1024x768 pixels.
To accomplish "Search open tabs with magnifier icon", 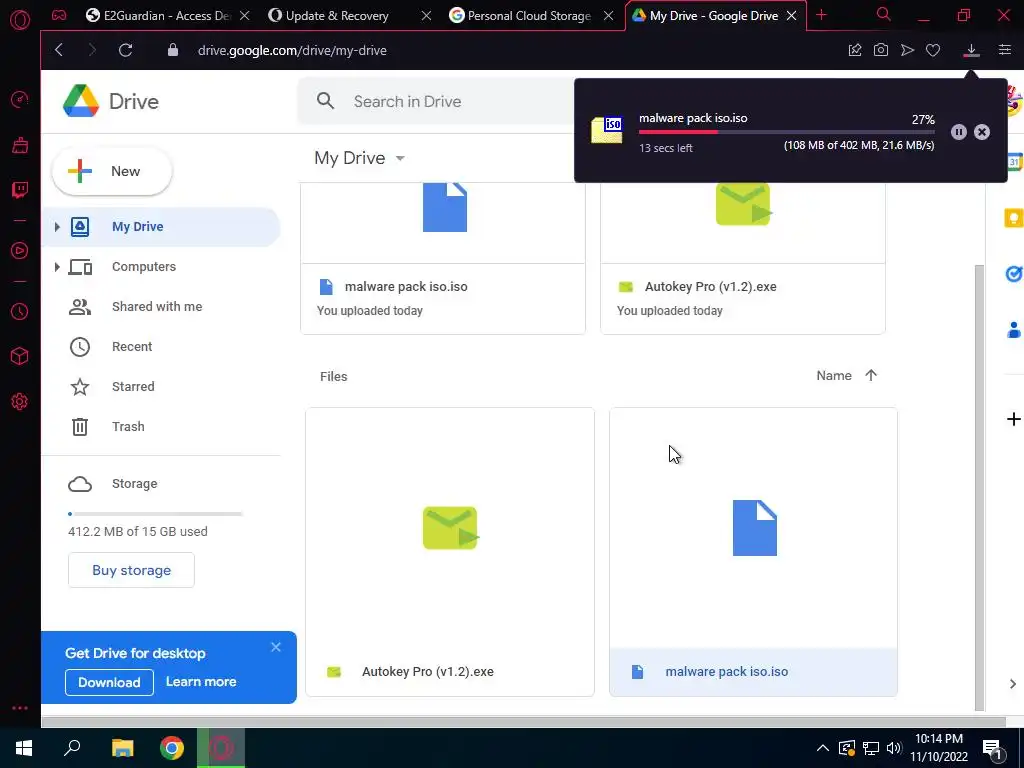I will coord(884,14).
